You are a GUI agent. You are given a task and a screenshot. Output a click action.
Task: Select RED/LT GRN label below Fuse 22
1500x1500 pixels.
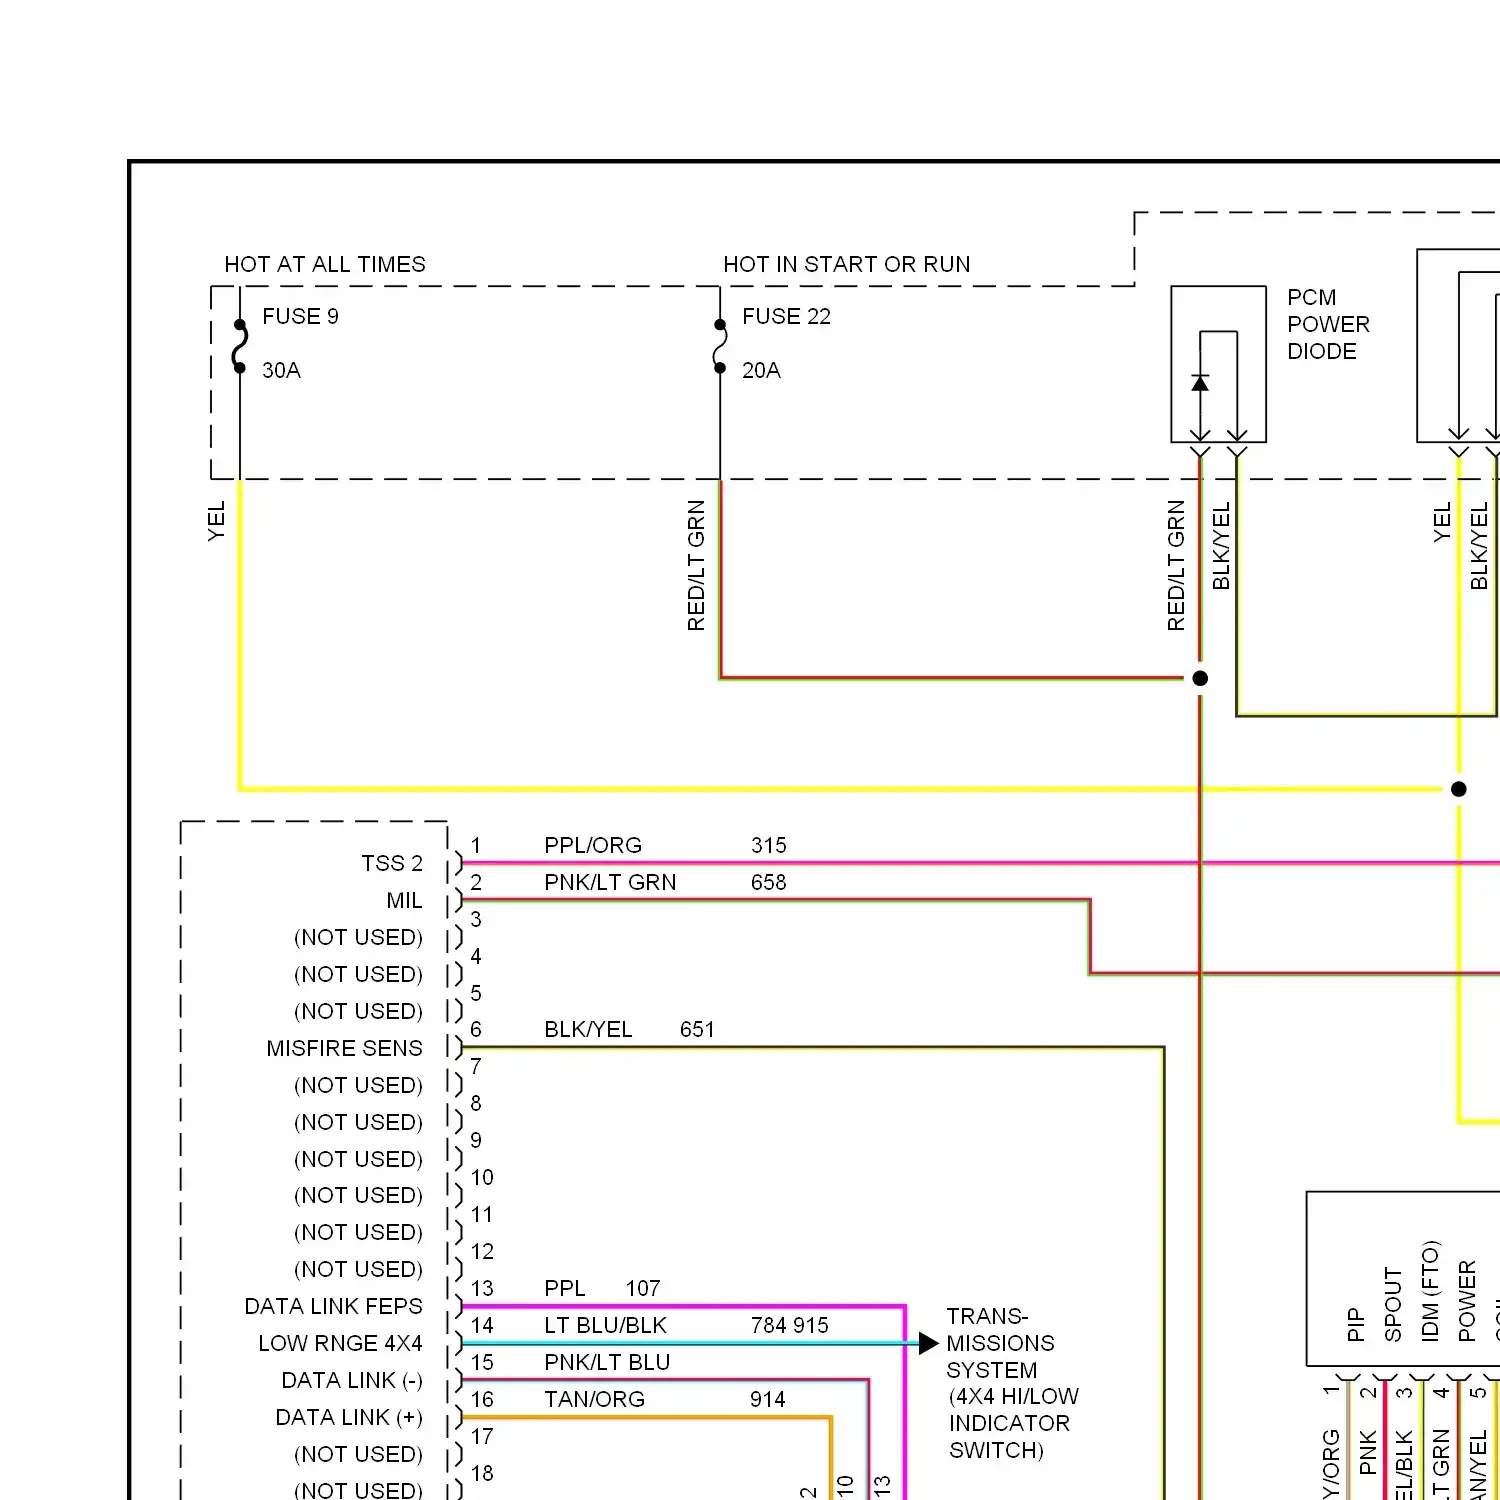tap(696, 566)
